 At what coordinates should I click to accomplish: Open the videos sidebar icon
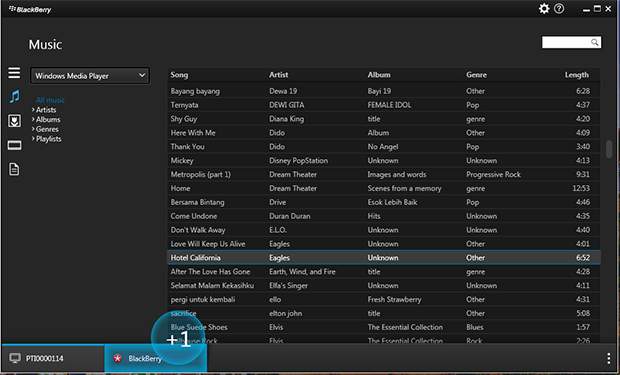(15, 145)
